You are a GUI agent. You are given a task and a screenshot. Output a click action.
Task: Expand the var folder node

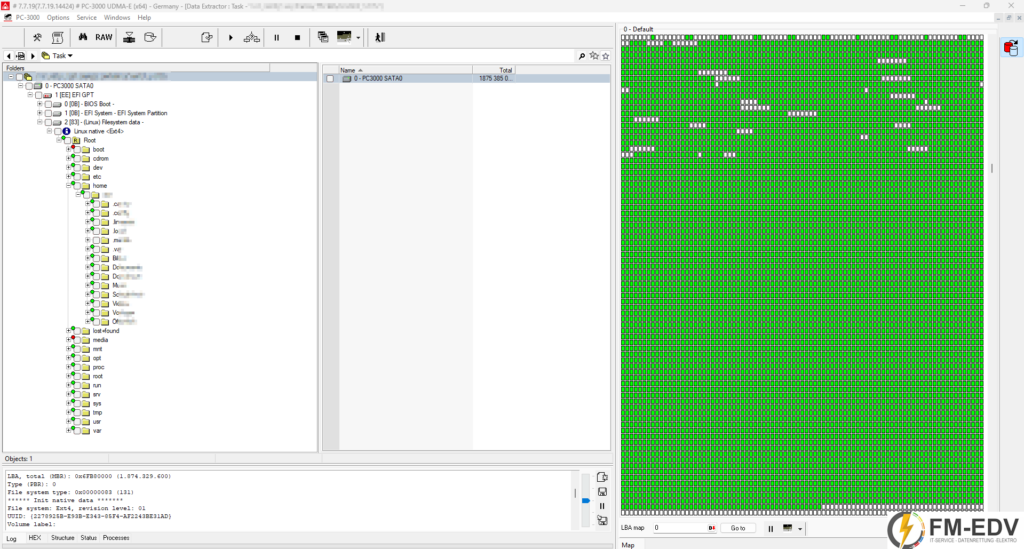click(x=68, y=431)
